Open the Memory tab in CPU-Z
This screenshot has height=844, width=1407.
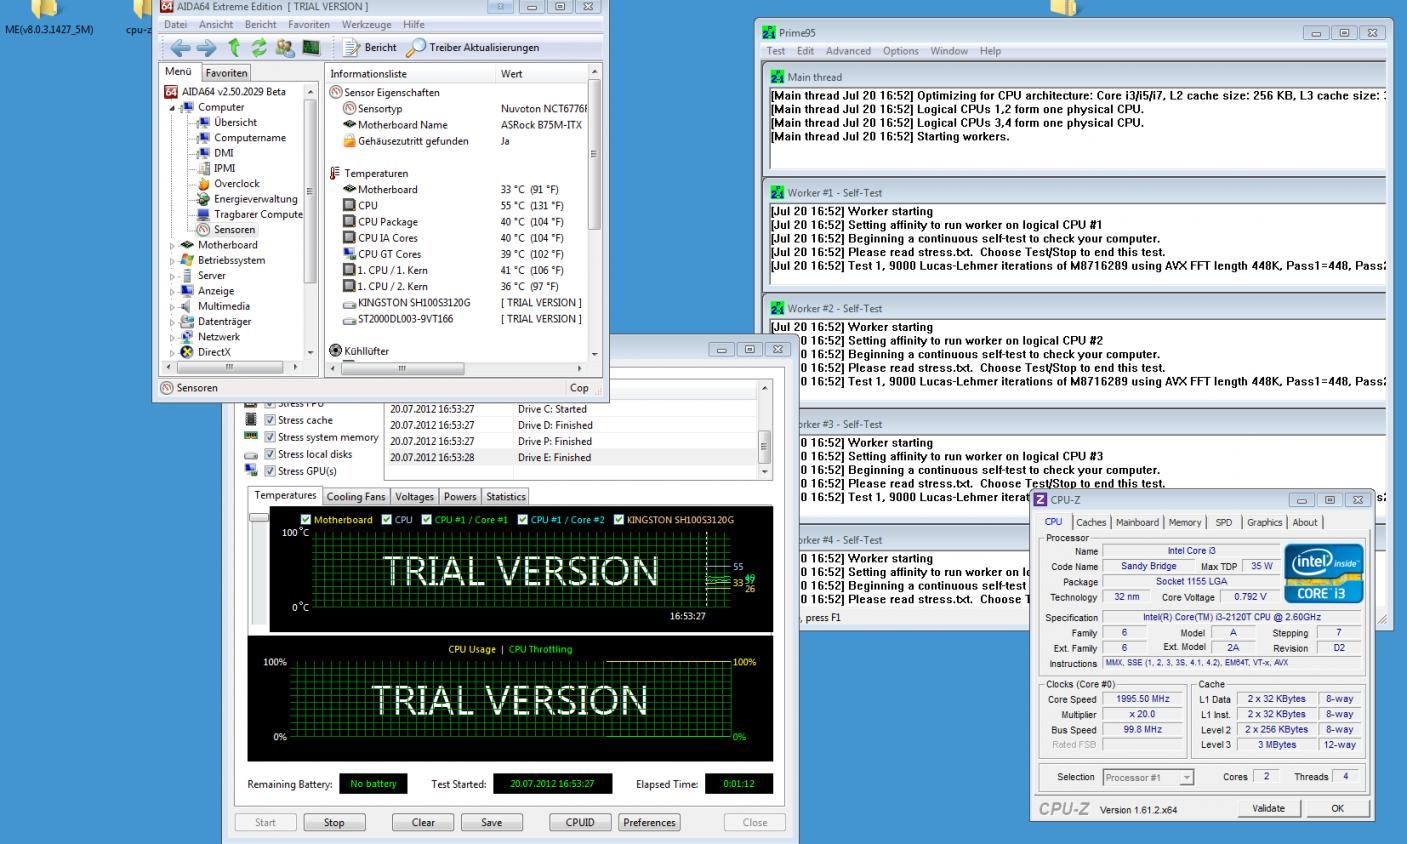(x=1185, y=522)
